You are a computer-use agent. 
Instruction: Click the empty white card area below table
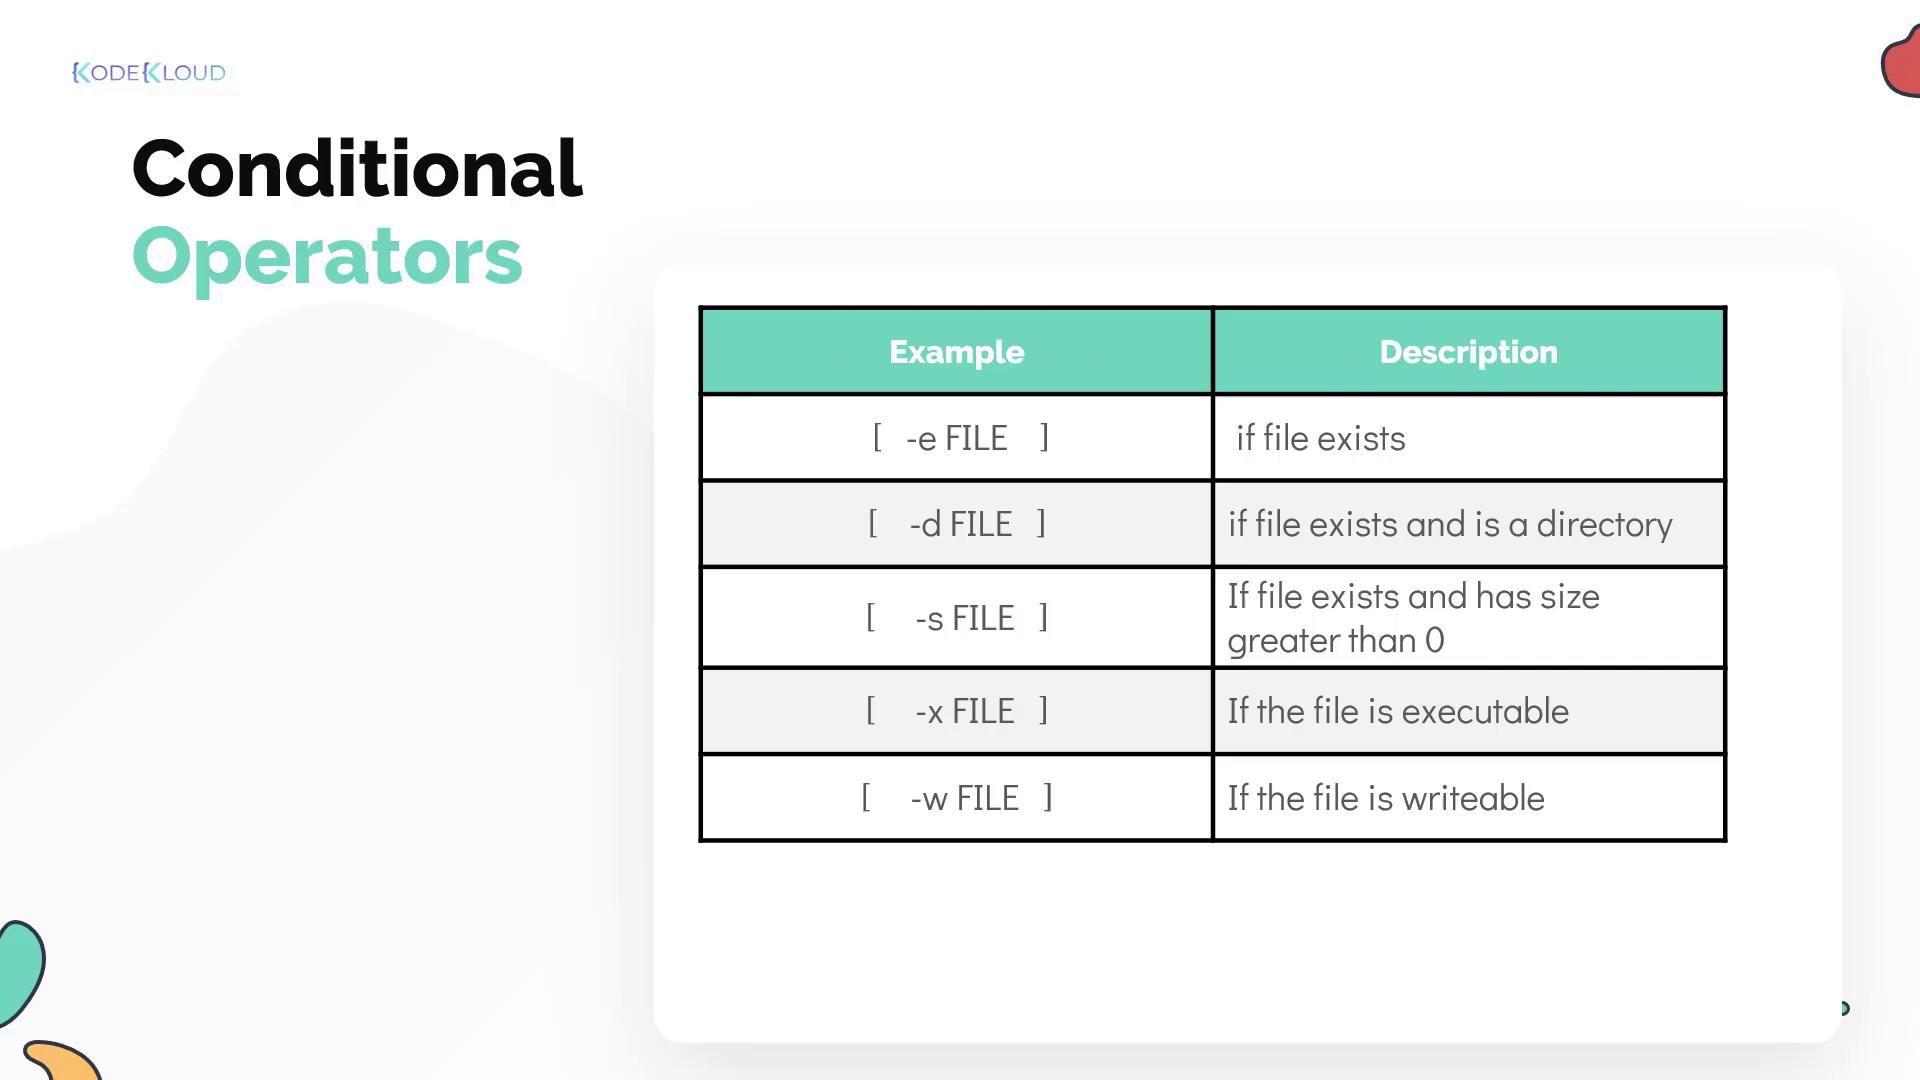1246,940
